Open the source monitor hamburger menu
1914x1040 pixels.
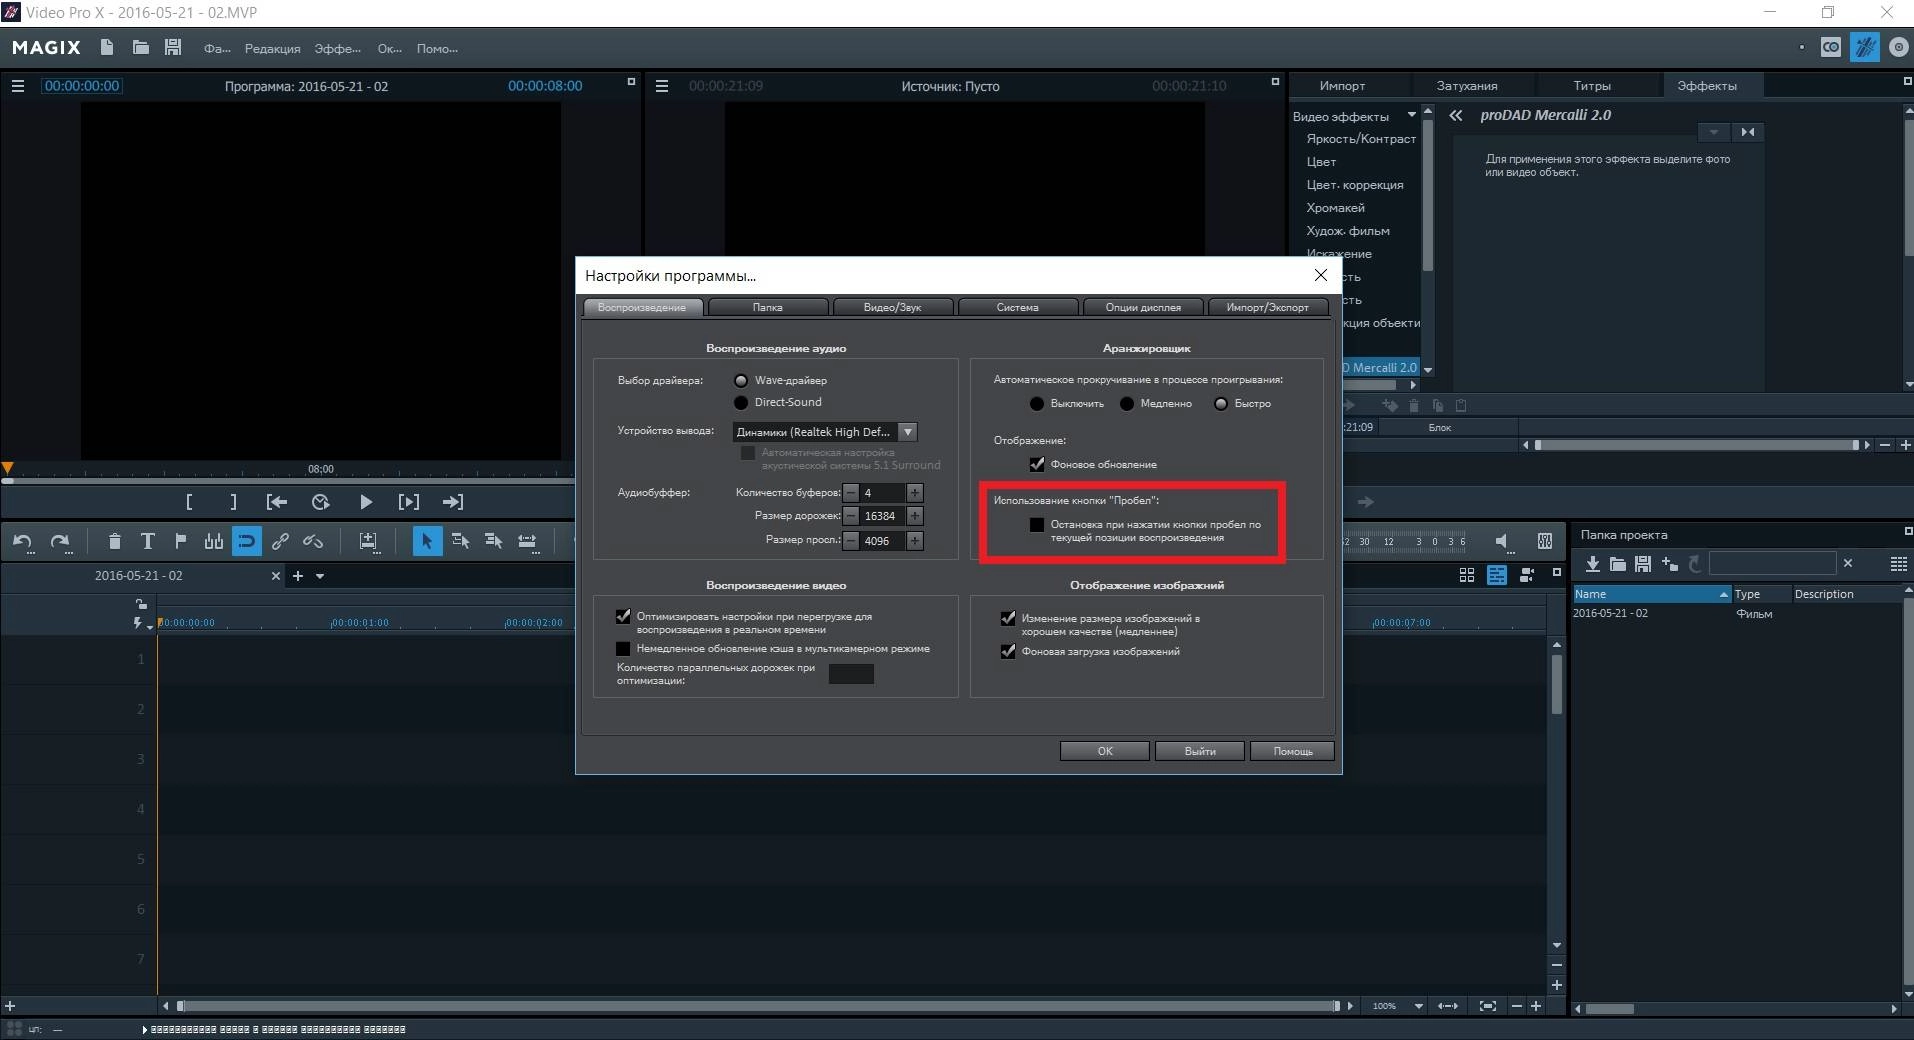pyautogui.click(x=661, y=86)
